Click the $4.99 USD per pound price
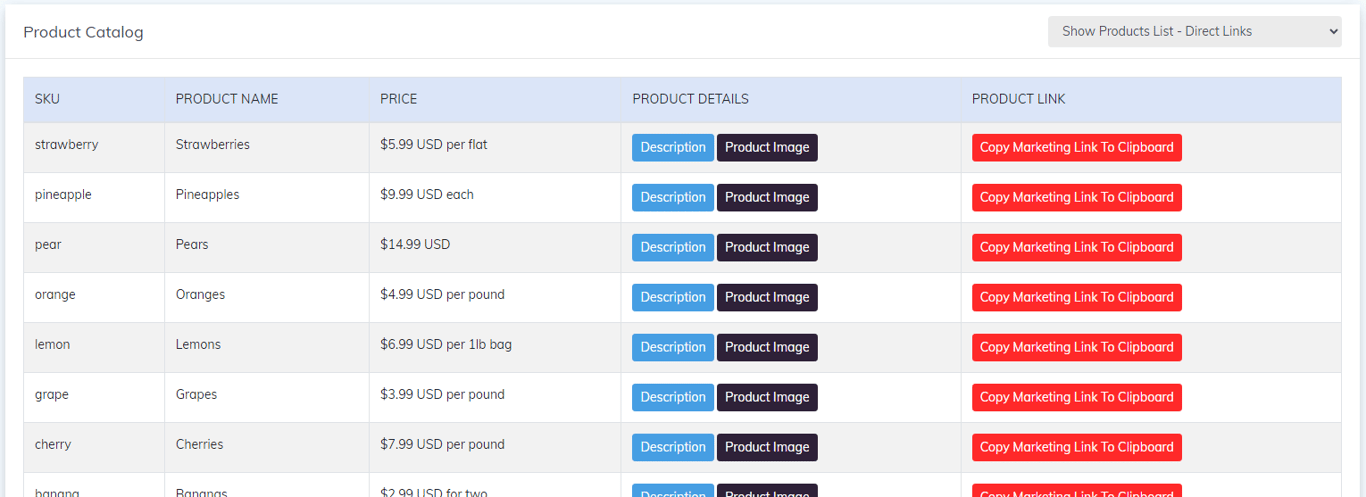The image size is (1366, 497). [x=442, y=295]
